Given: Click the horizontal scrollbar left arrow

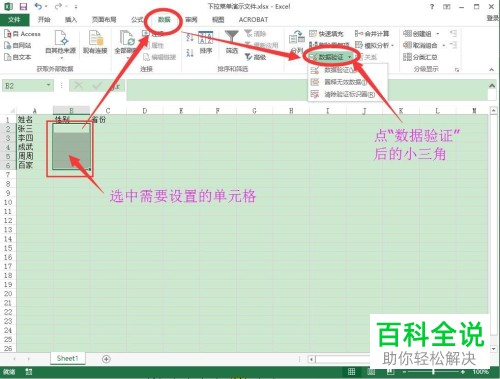Looking at the screenshot, I should 311,359.
